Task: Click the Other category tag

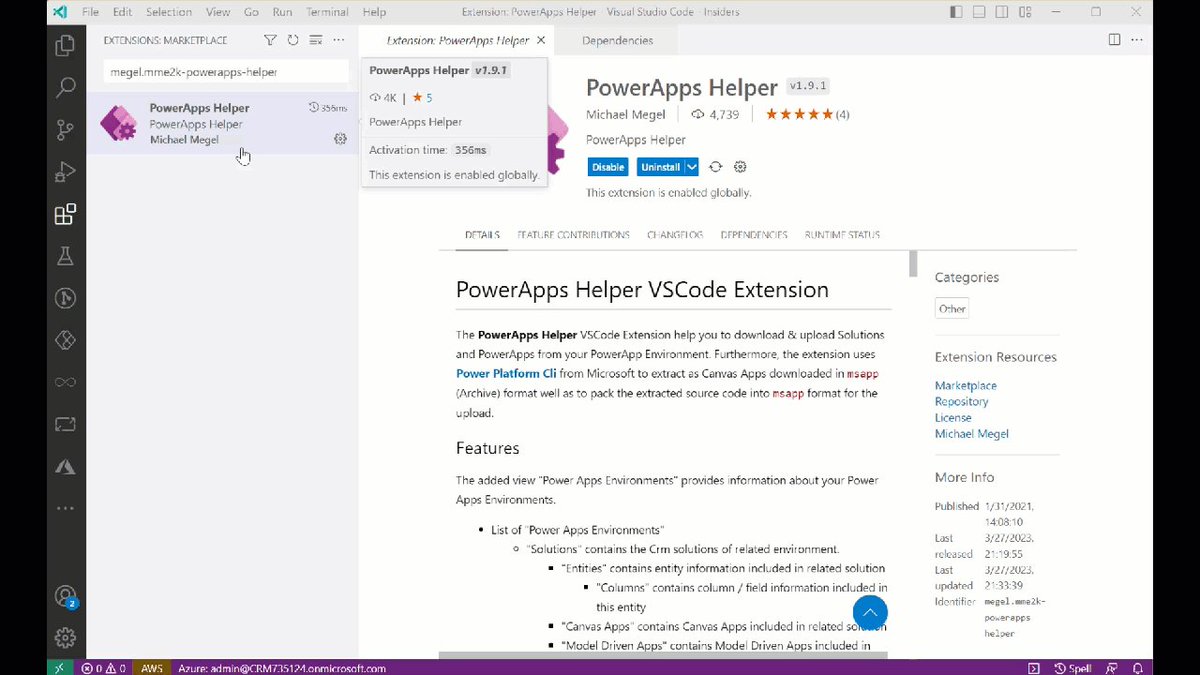Action: click(x=952, y=309)
